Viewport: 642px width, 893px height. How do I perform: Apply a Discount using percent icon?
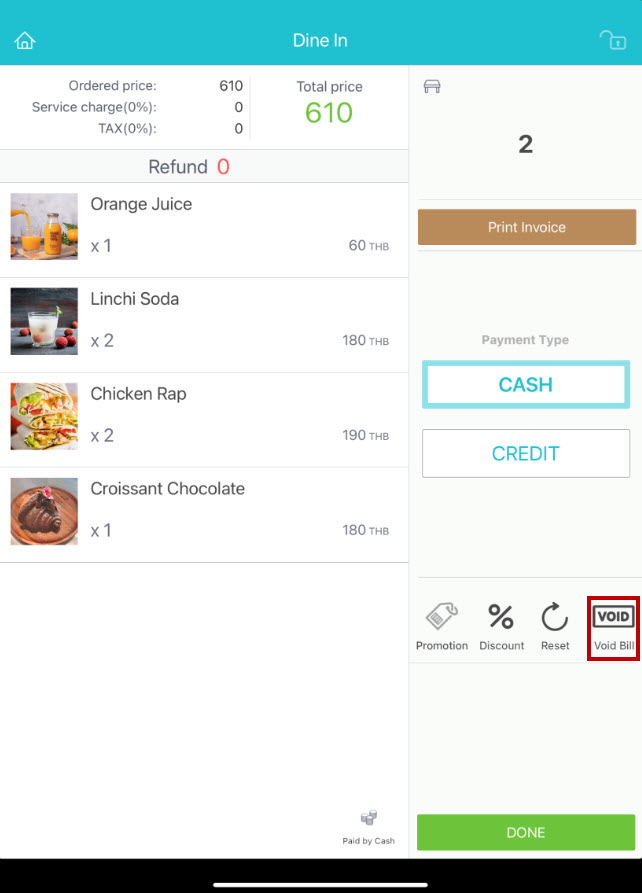tap(500, 618)
